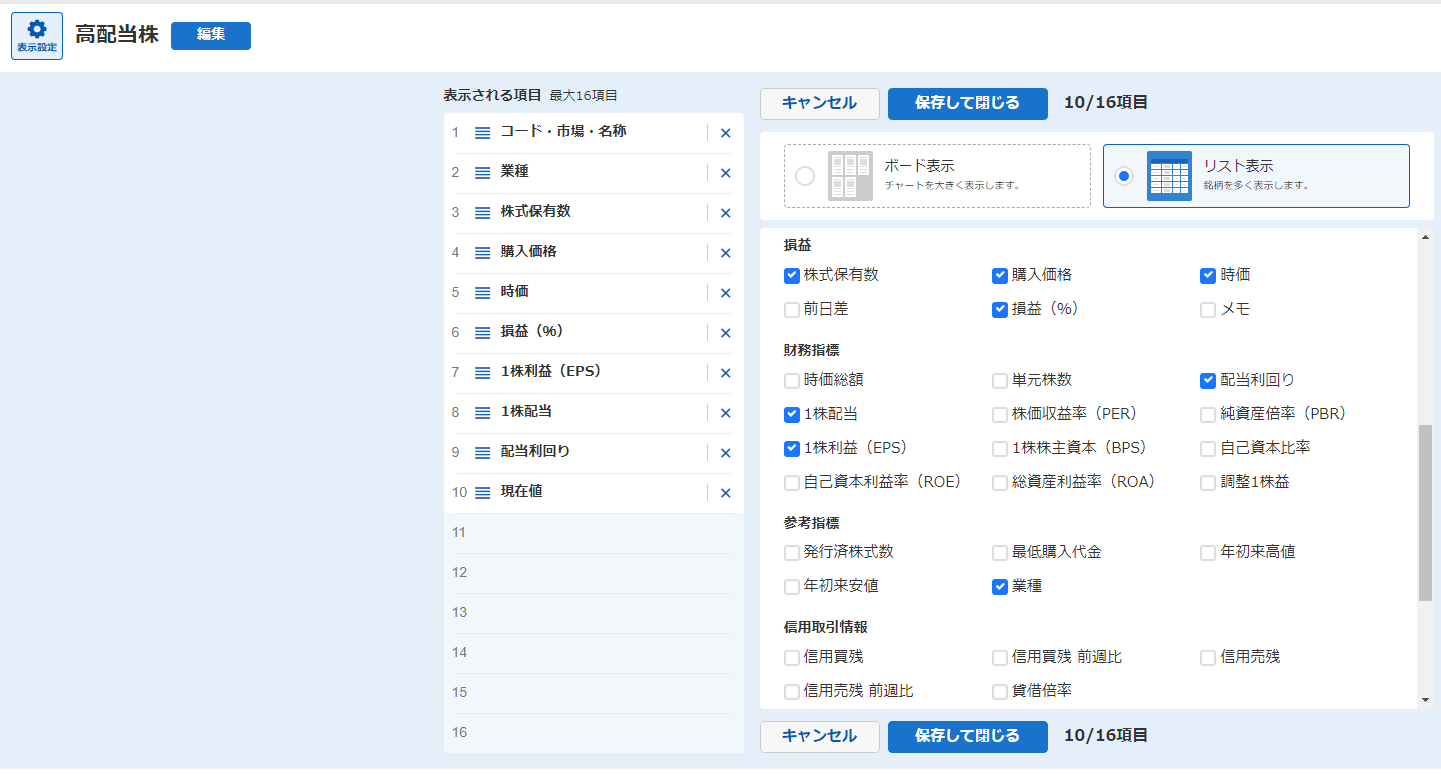This screenshot has width=1441, height=774.
Task: Uncheck the 1株利益(EPS) checkbox
Action: [792, 449]
